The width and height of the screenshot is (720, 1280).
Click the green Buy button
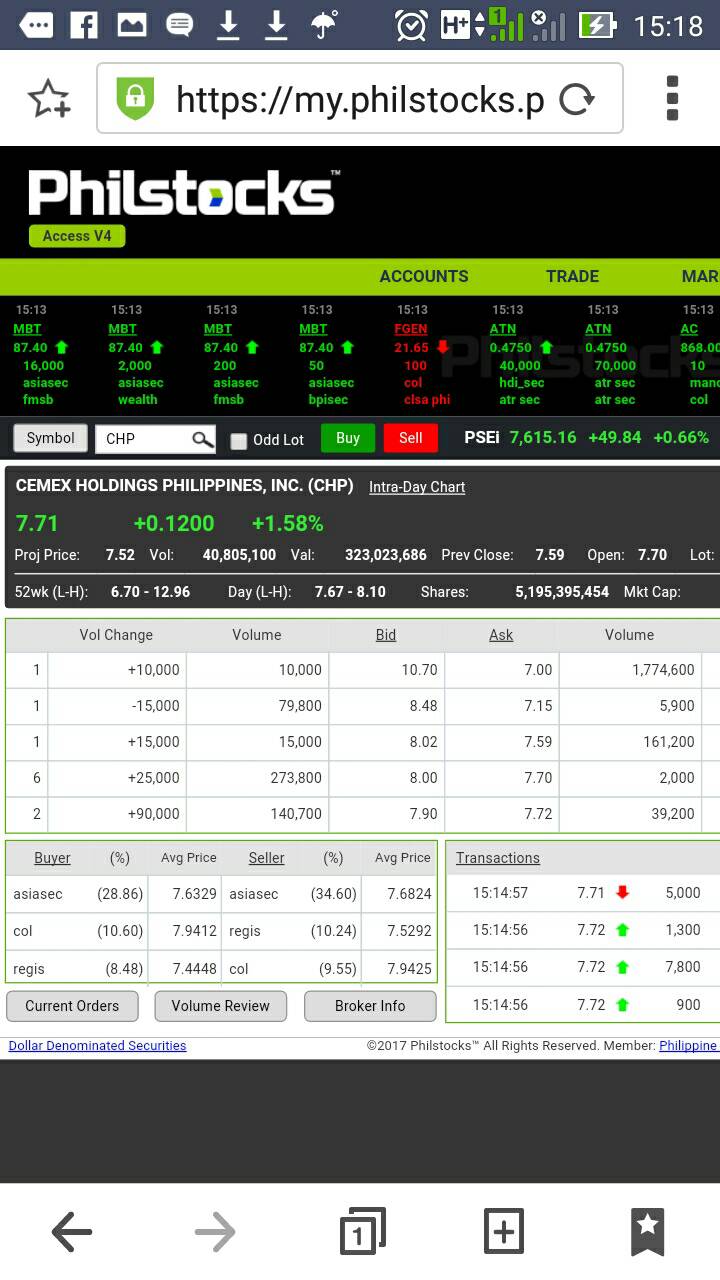coord(348,438)
